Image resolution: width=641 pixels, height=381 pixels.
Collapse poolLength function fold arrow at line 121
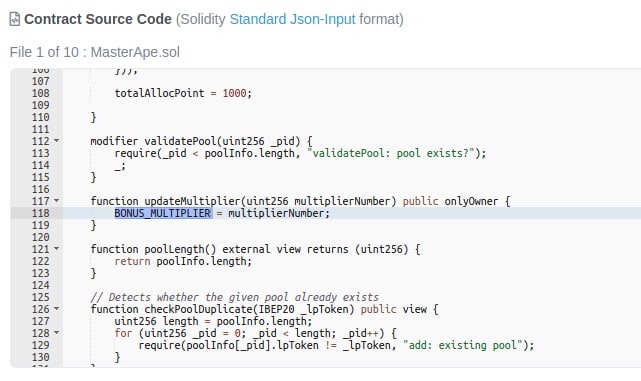pos(57,249)
